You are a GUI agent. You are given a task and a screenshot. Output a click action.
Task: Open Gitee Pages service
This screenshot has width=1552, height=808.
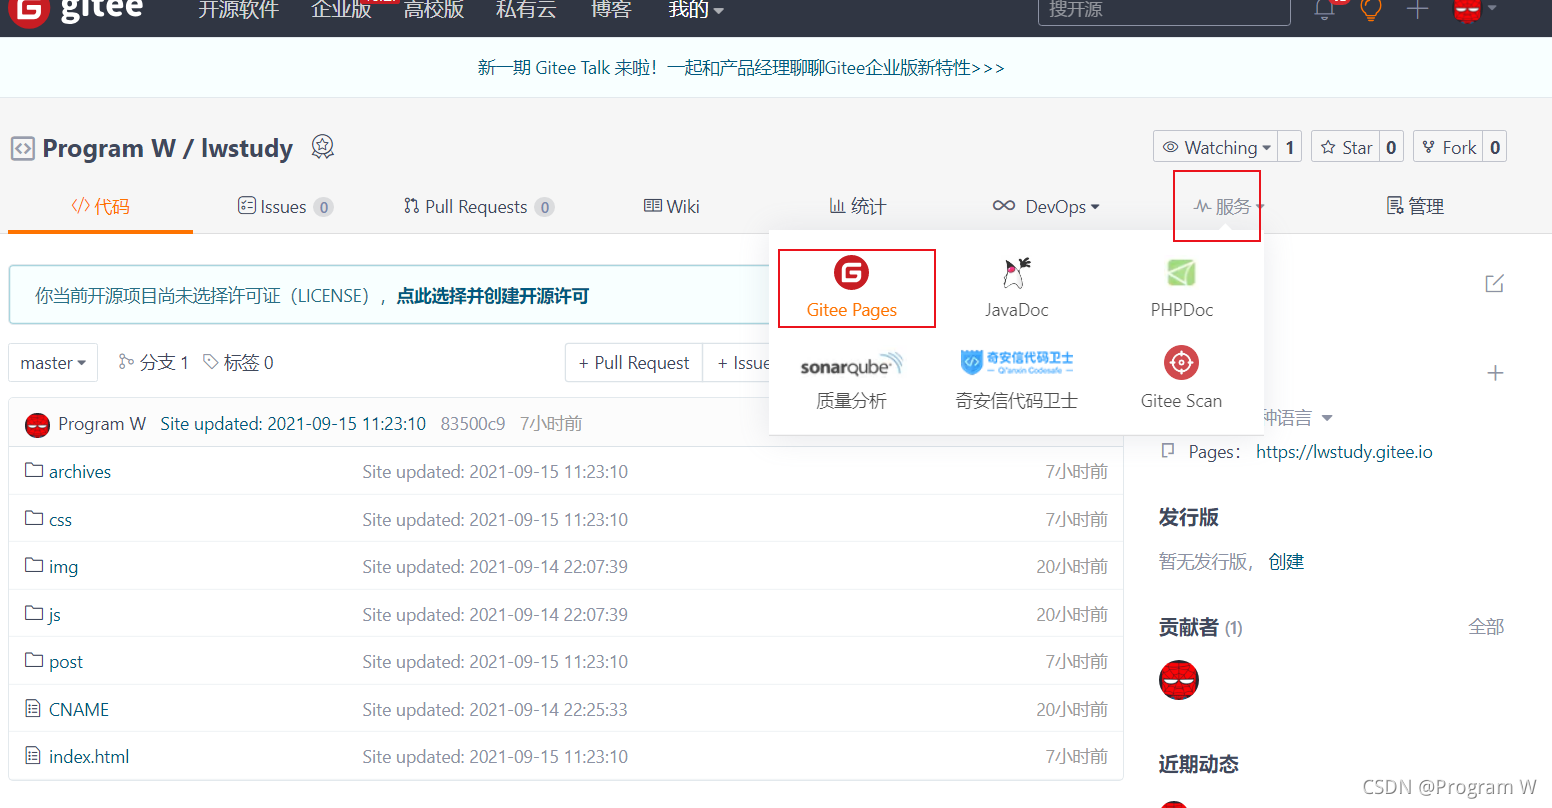tap(852, 288)
